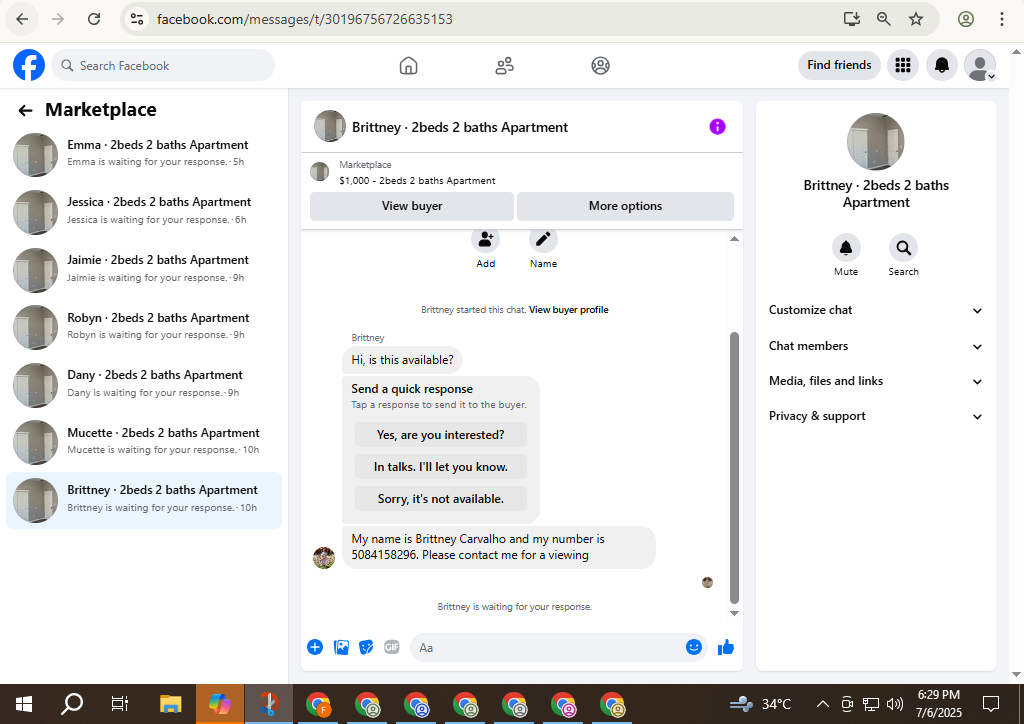Send quick reply 'Sorry, it's not available.'
This screenshot has width=1024, height=724.
pyautogui.click(x=441, y=499)
